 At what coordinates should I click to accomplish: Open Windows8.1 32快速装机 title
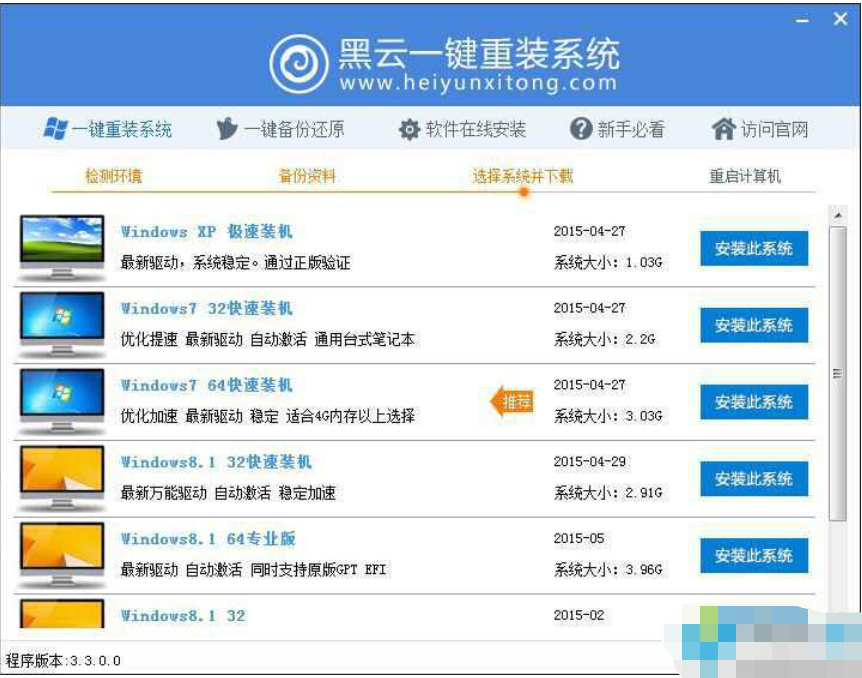tap(216, 462)
